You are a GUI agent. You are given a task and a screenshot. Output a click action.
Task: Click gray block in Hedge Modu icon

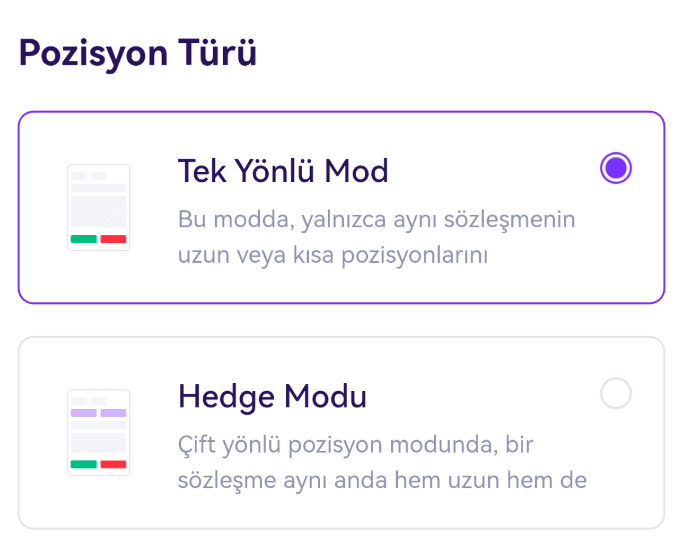pos(99,443)
